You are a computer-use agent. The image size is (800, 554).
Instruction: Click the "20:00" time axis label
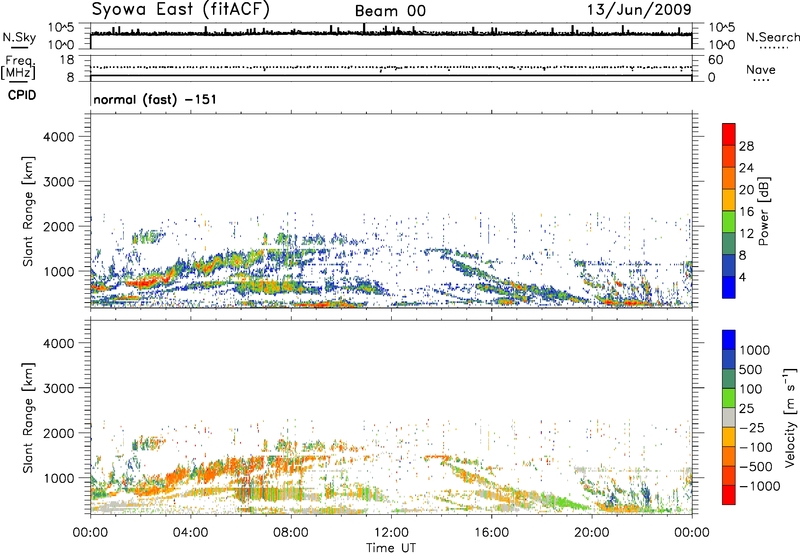(592, 533)
